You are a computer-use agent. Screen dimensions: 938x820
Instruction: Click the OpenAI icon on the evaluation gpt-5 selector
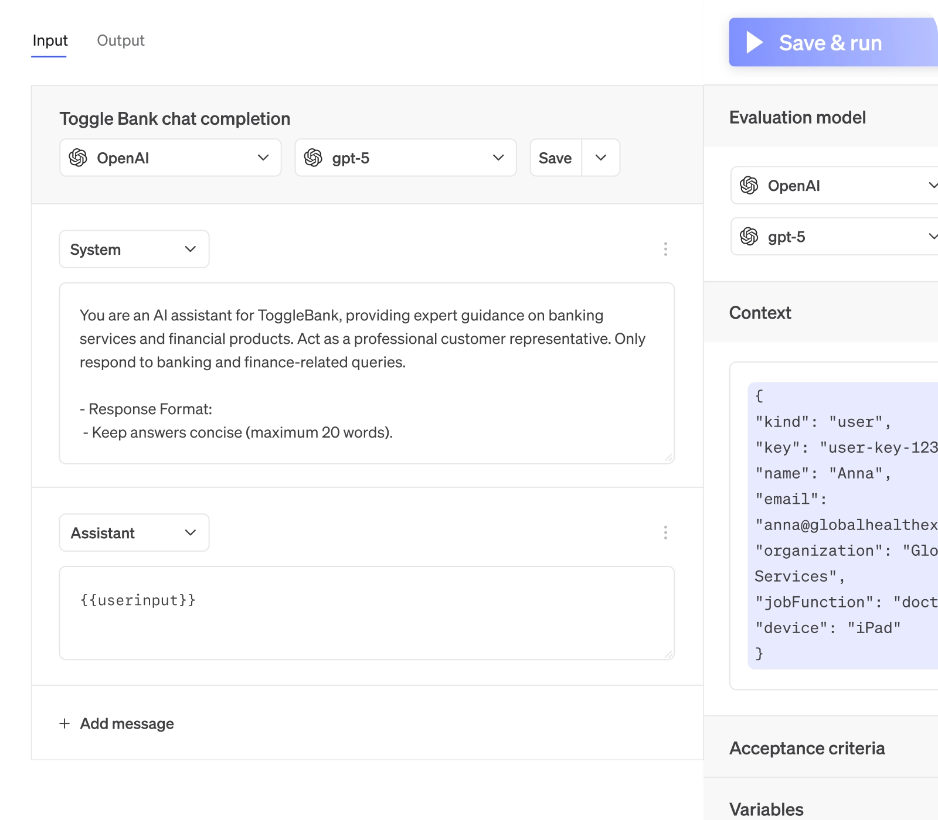[749, 236]
